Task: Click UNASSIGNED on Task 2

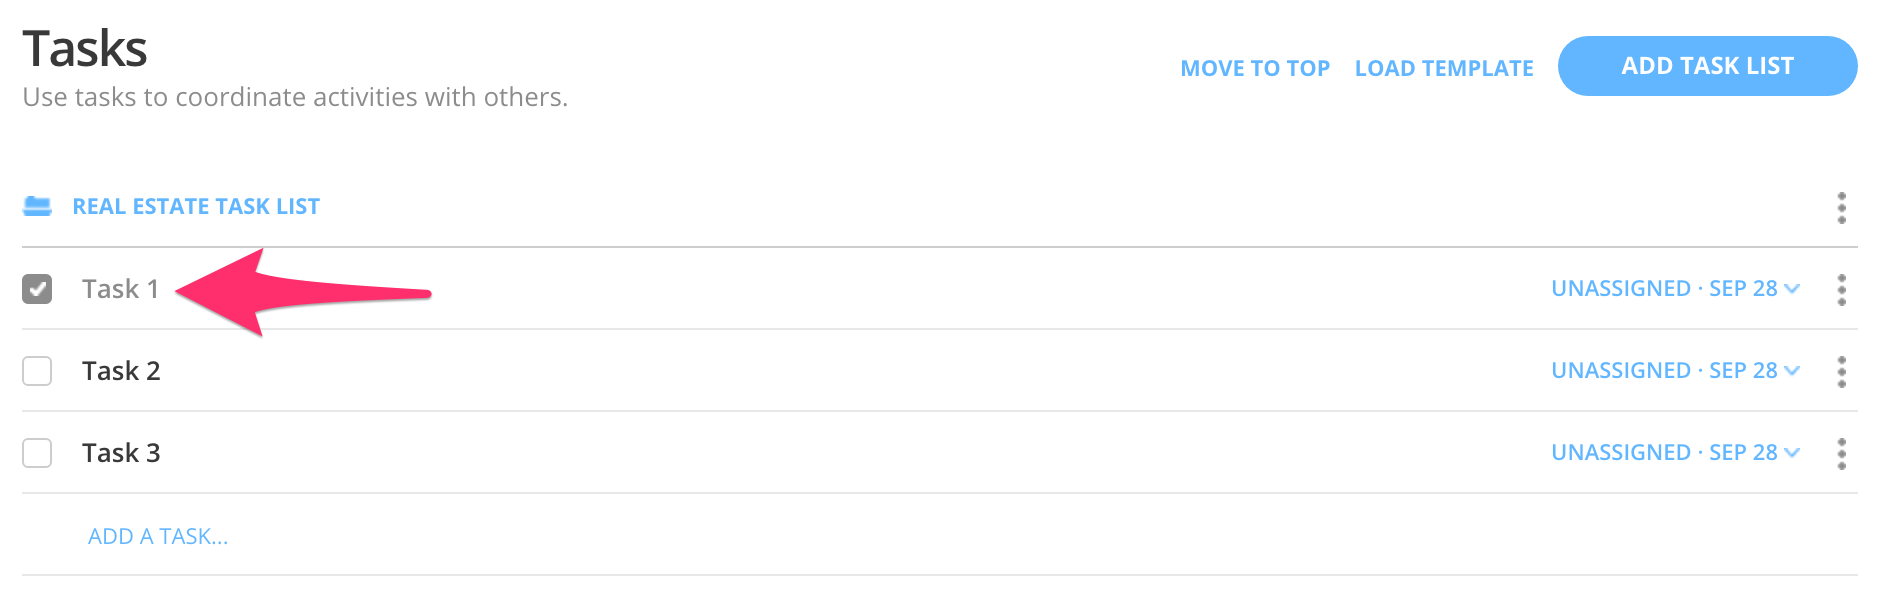Action: [1620, 371]
